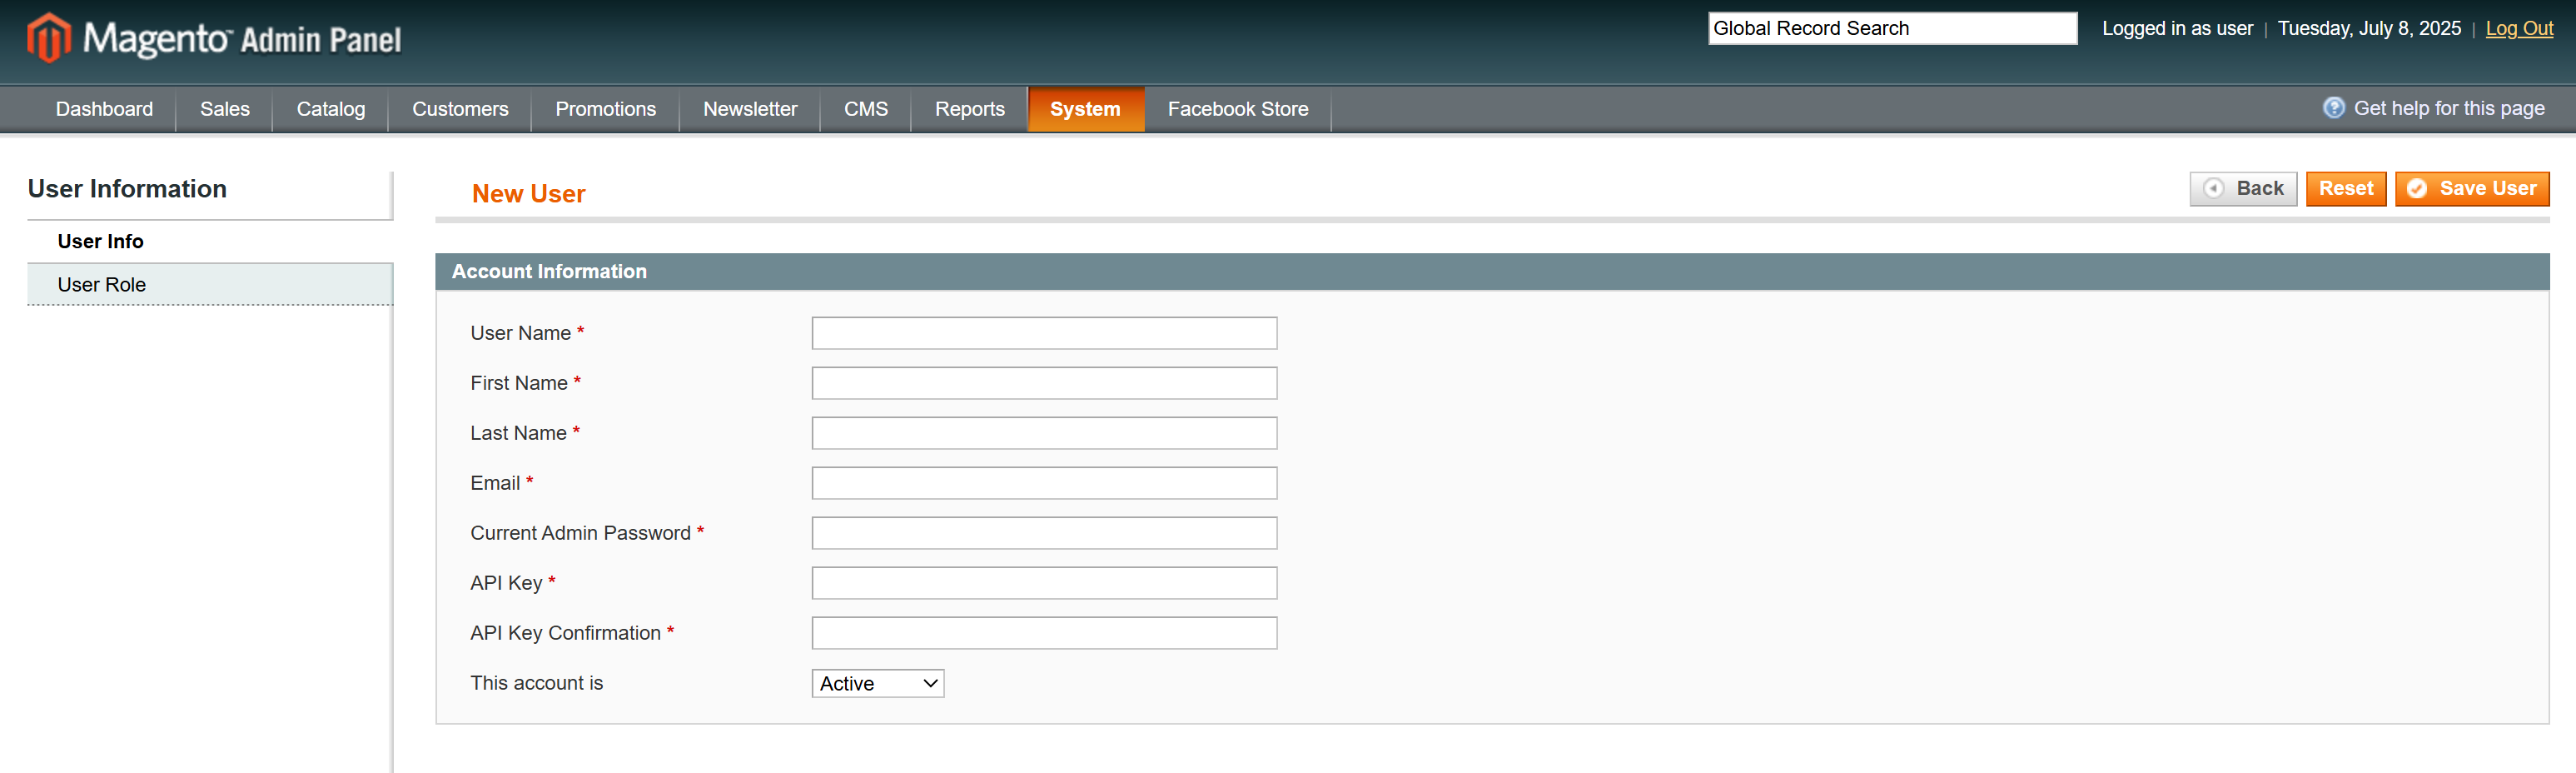
Task: Open the CMS menu
Action: [x=866, y=109]
